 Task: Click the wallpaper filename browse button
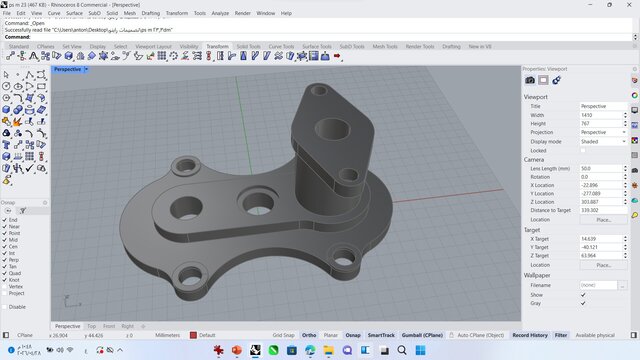tap(622, 285)
